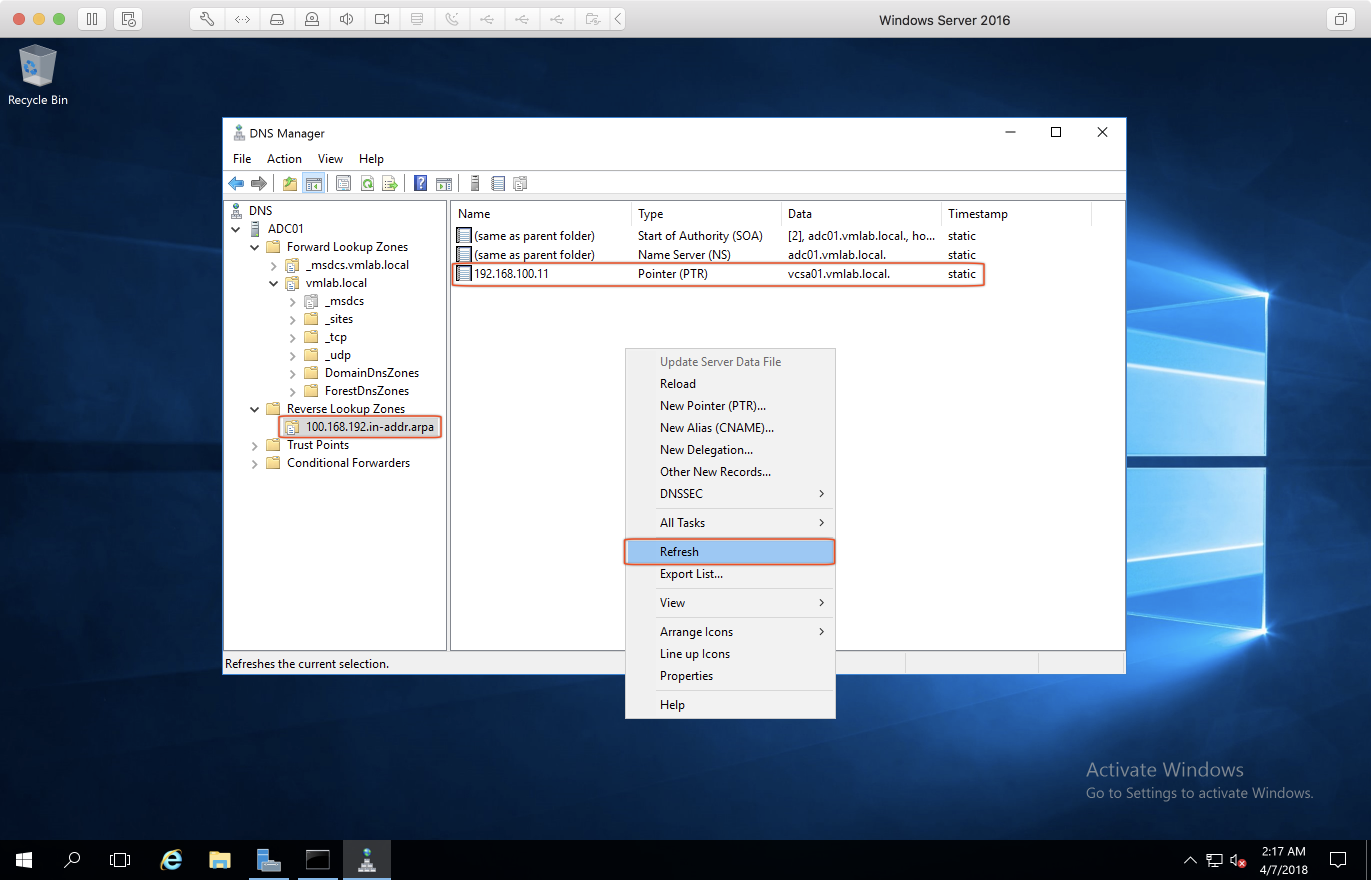Open Internet Explorer from the taskbar
This screenshot has height=880, width=1371.
tap(172, 859)
